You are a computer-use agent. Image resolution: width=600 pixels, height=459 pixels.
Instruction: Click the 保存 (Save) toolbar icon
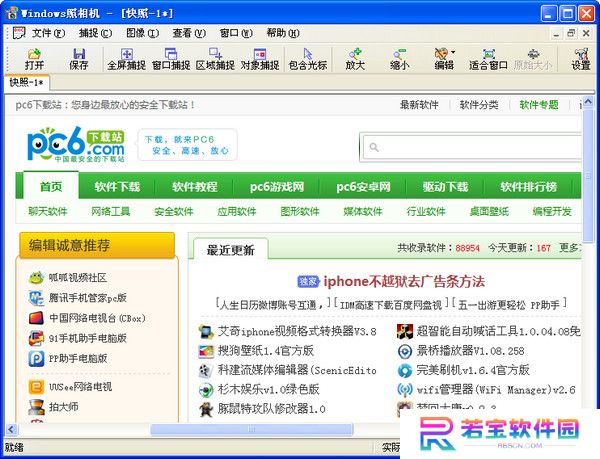tap(79, 59)
